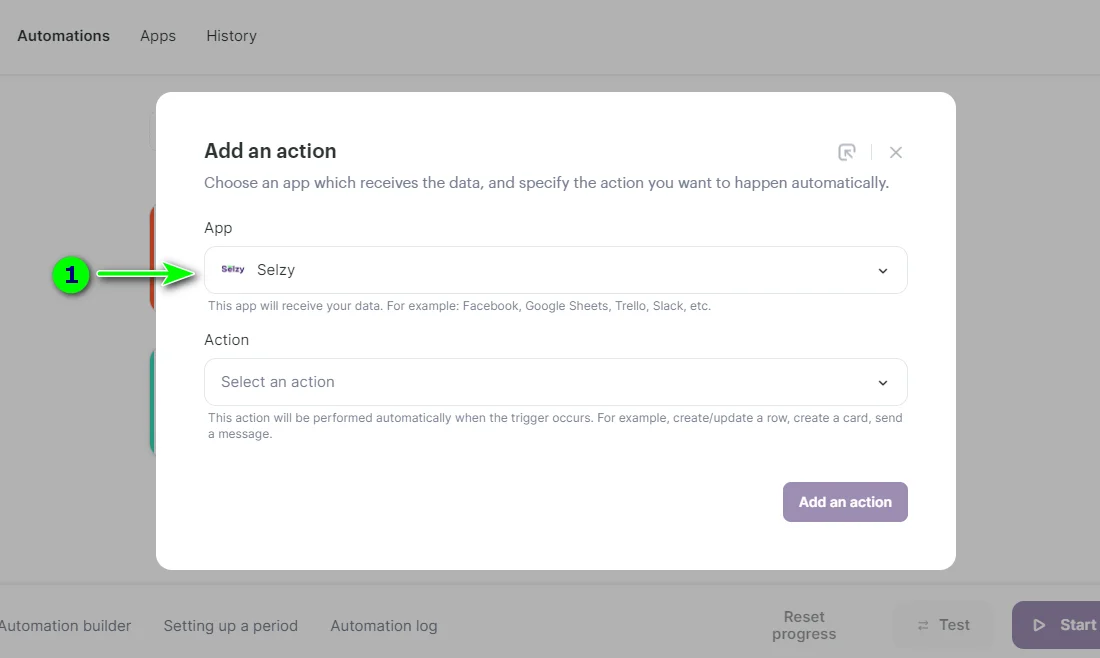The height and width of the screenshot is (658, 1100).
Task: Switch to the Apps tab
Action: [x=157, y=36]
